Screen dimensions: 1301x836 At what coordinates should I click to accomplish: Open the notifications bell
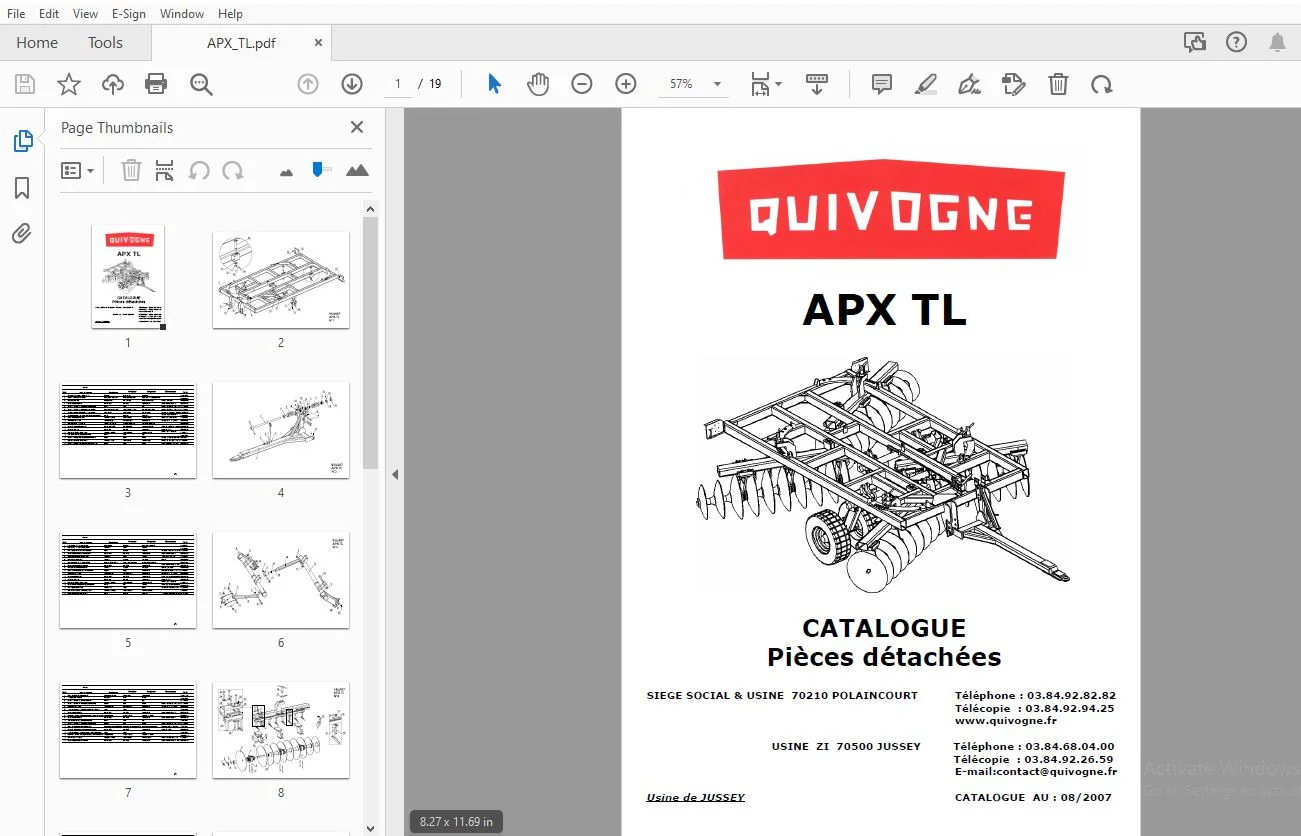1277,42
